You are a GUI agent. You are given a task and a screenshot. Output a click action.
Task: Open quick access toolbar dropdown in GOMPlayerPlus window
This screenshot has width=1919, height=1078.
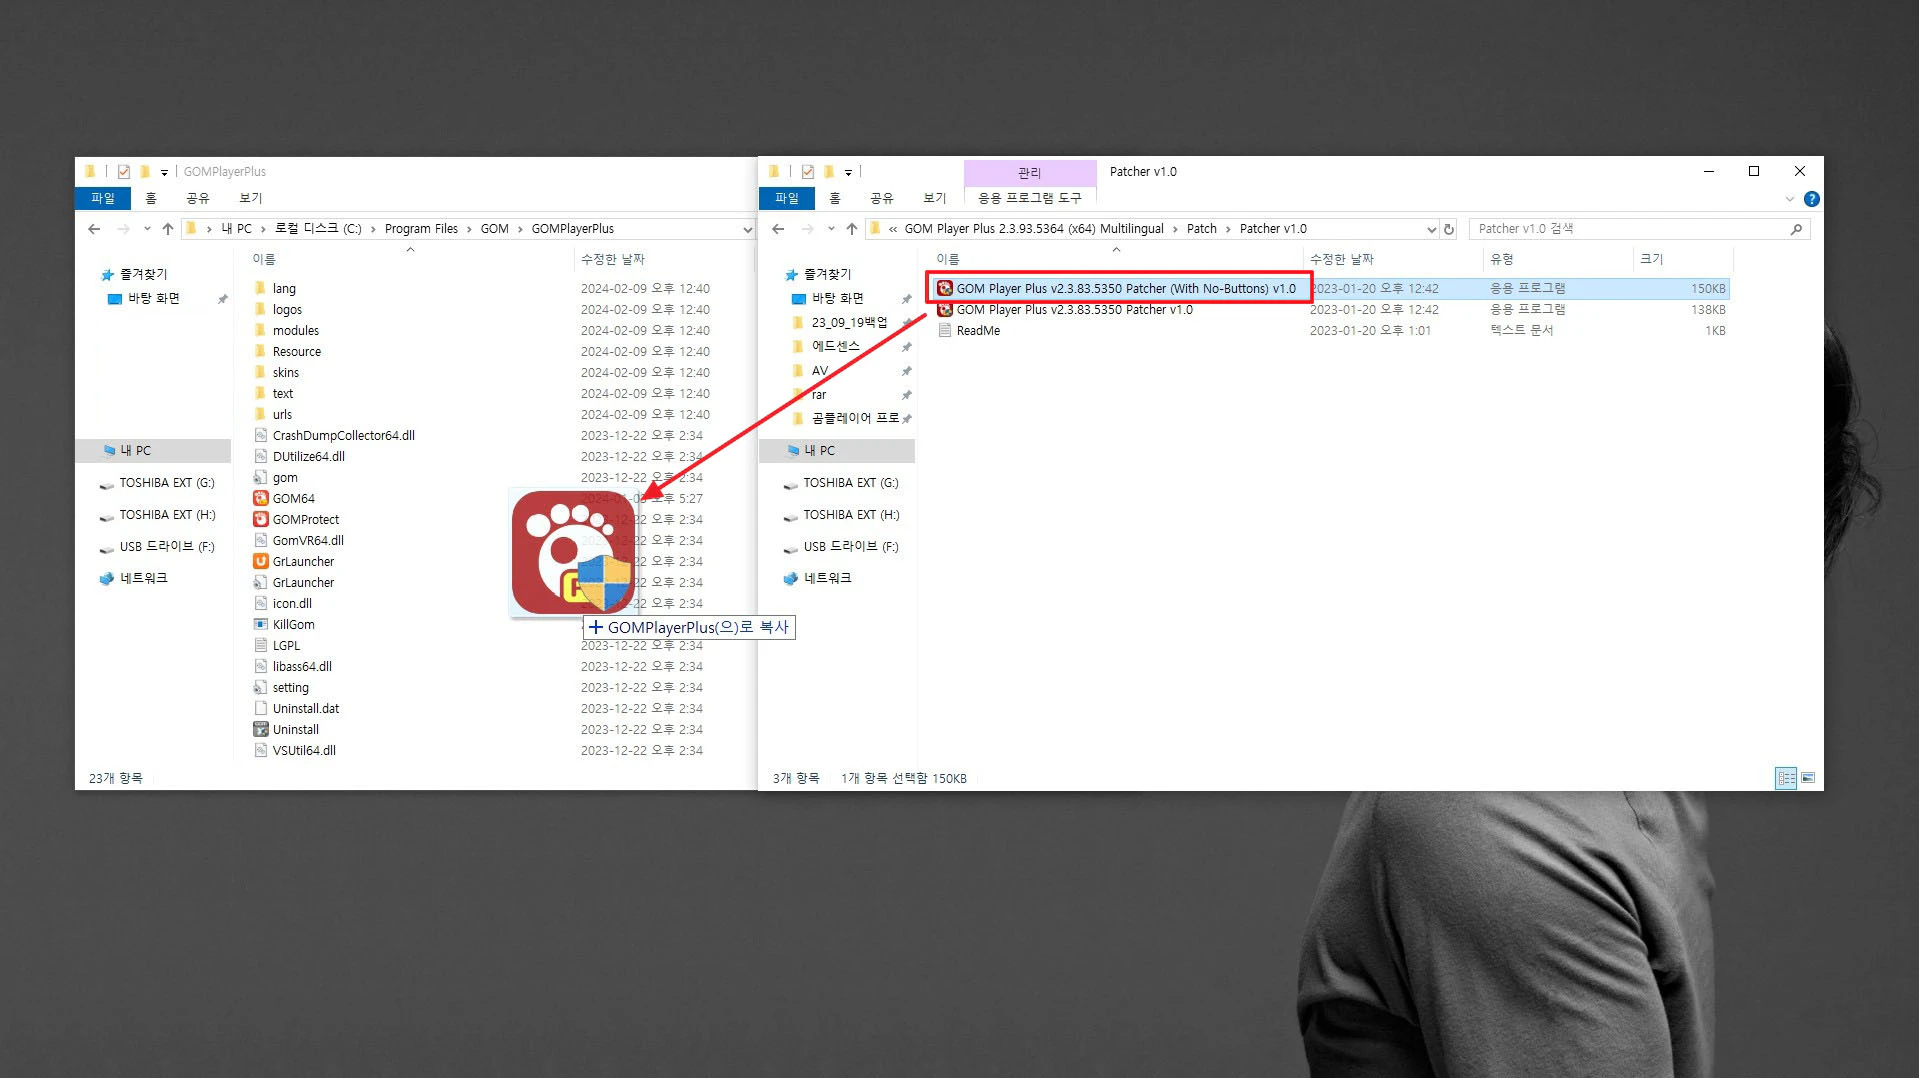tap(164, 172)
